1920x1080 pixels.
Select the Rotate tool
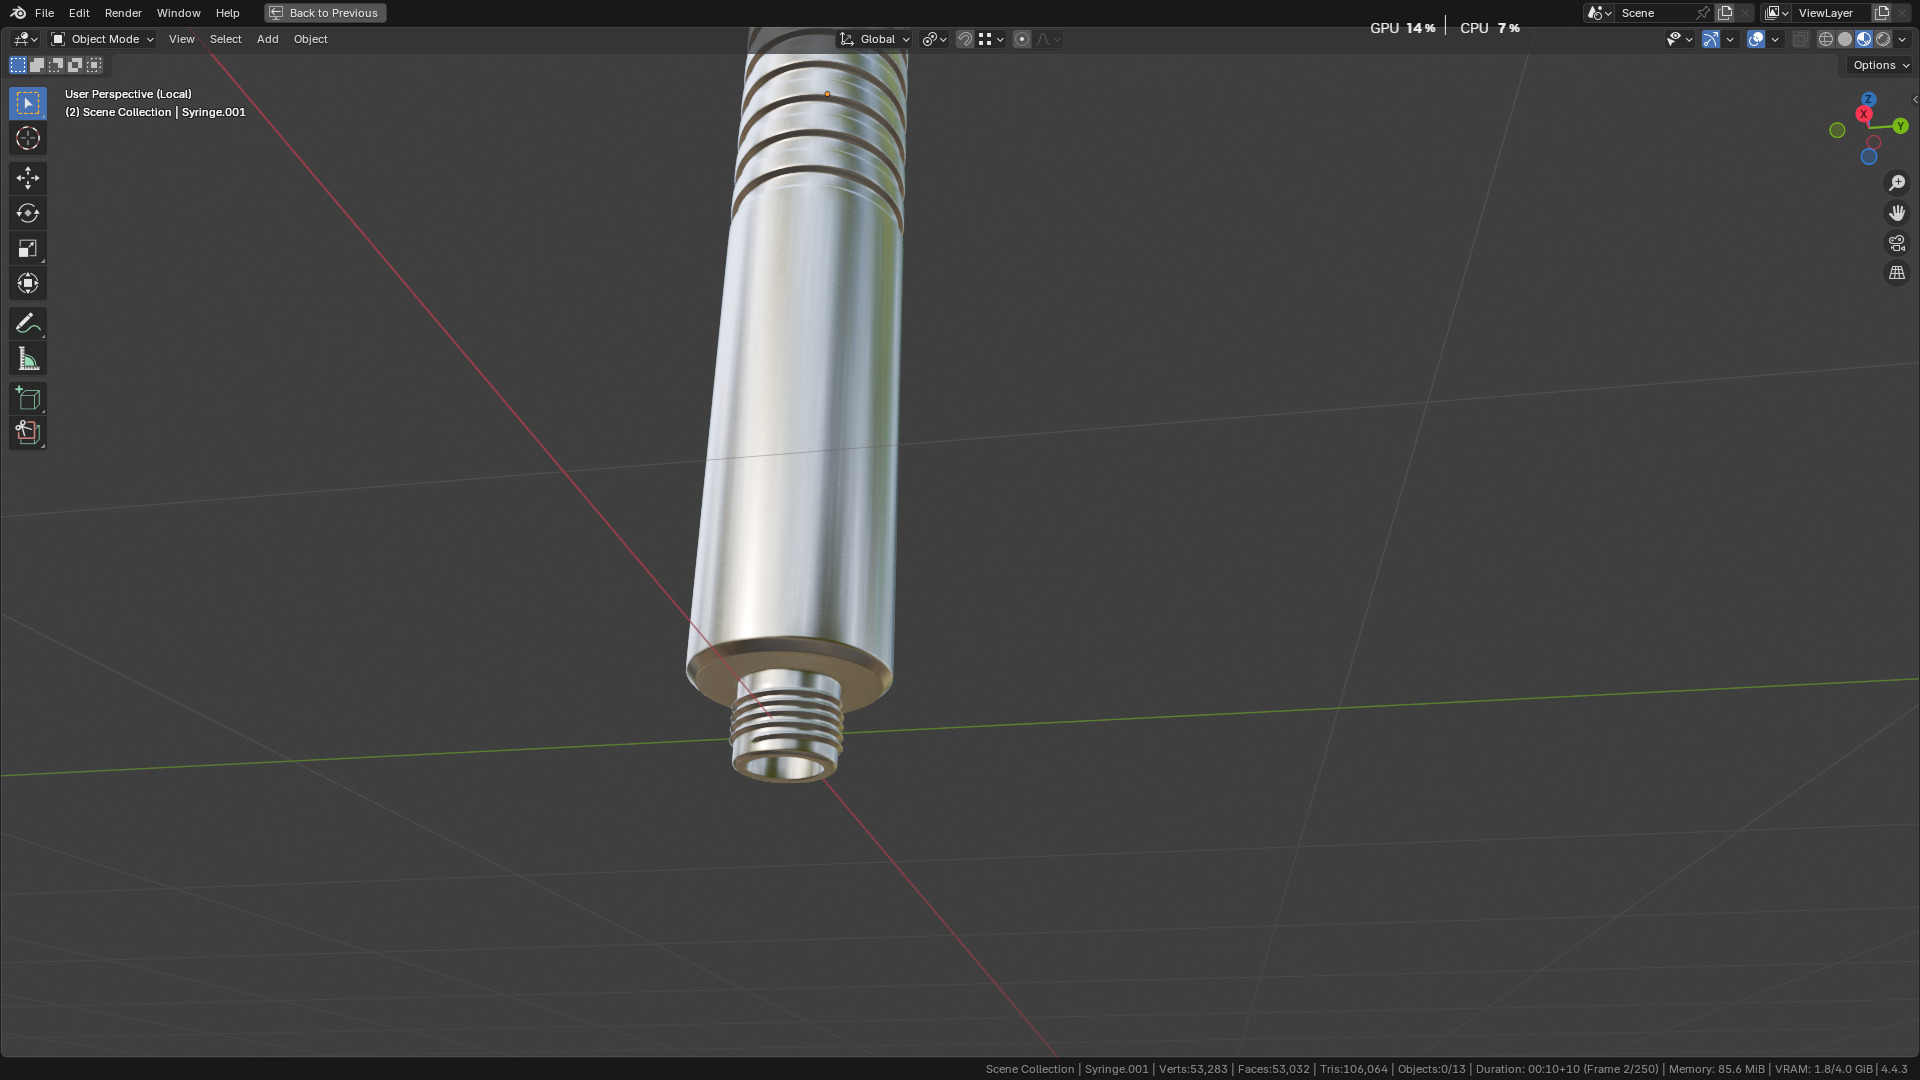[x=28, y=213]
